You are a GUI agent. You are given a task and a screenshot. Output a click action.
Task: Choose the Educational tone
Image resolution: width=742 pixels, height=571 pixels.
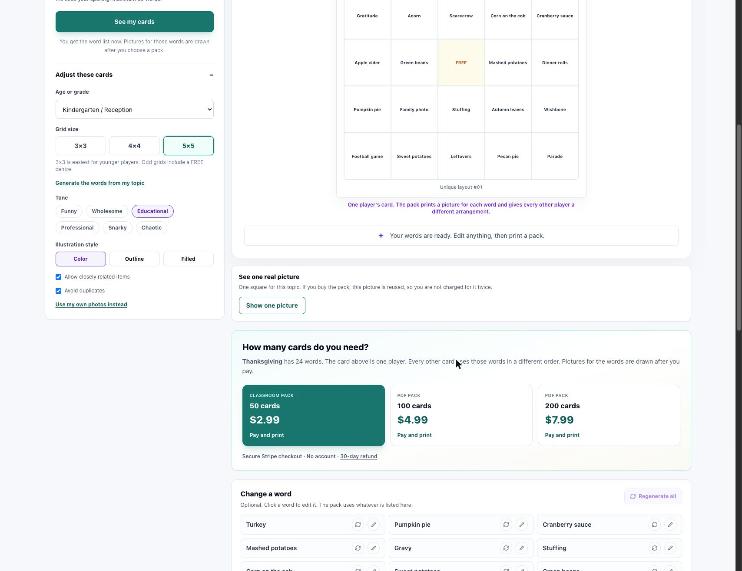coord(153,211)
